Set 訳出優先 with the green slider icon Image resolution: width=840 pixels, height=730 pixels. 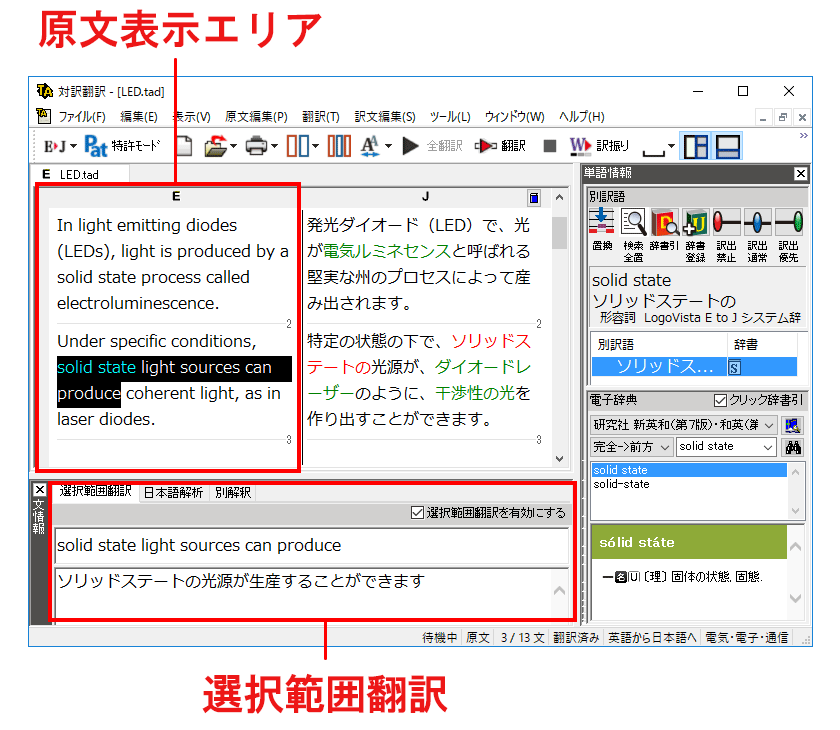(x=789, y=222)
